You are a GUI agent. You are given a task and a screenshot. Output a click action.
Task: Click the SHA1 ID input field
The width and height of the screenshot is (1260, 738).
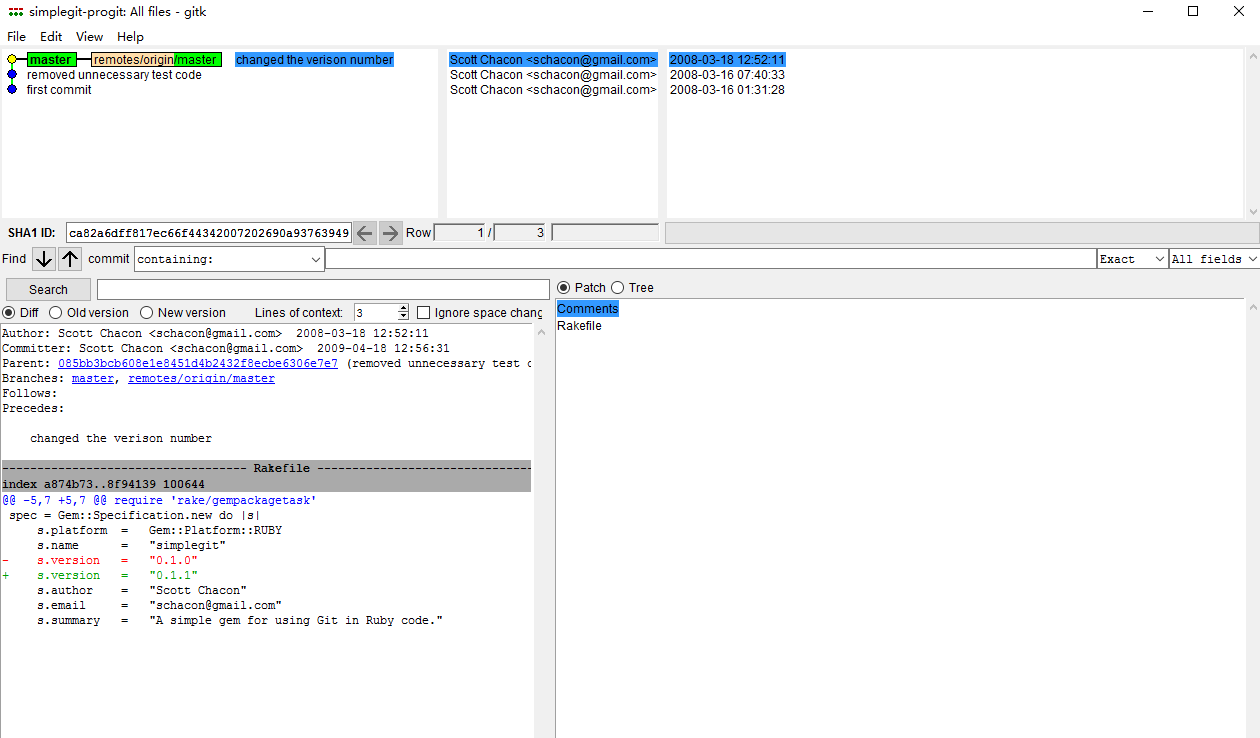[209, 233]
